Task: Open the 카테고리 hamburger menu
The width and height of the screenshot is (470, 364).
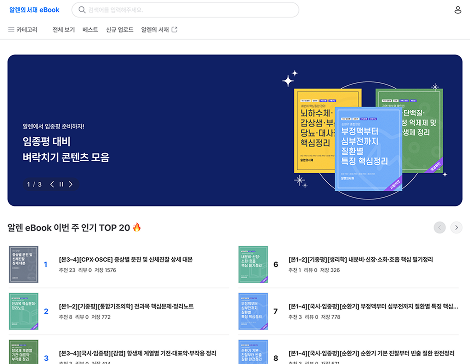Action: (x=11, y=30)
